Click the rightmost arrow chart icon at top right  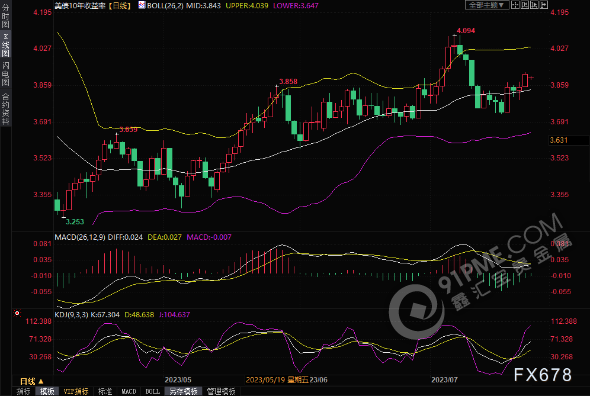click(x=544, y=5)
